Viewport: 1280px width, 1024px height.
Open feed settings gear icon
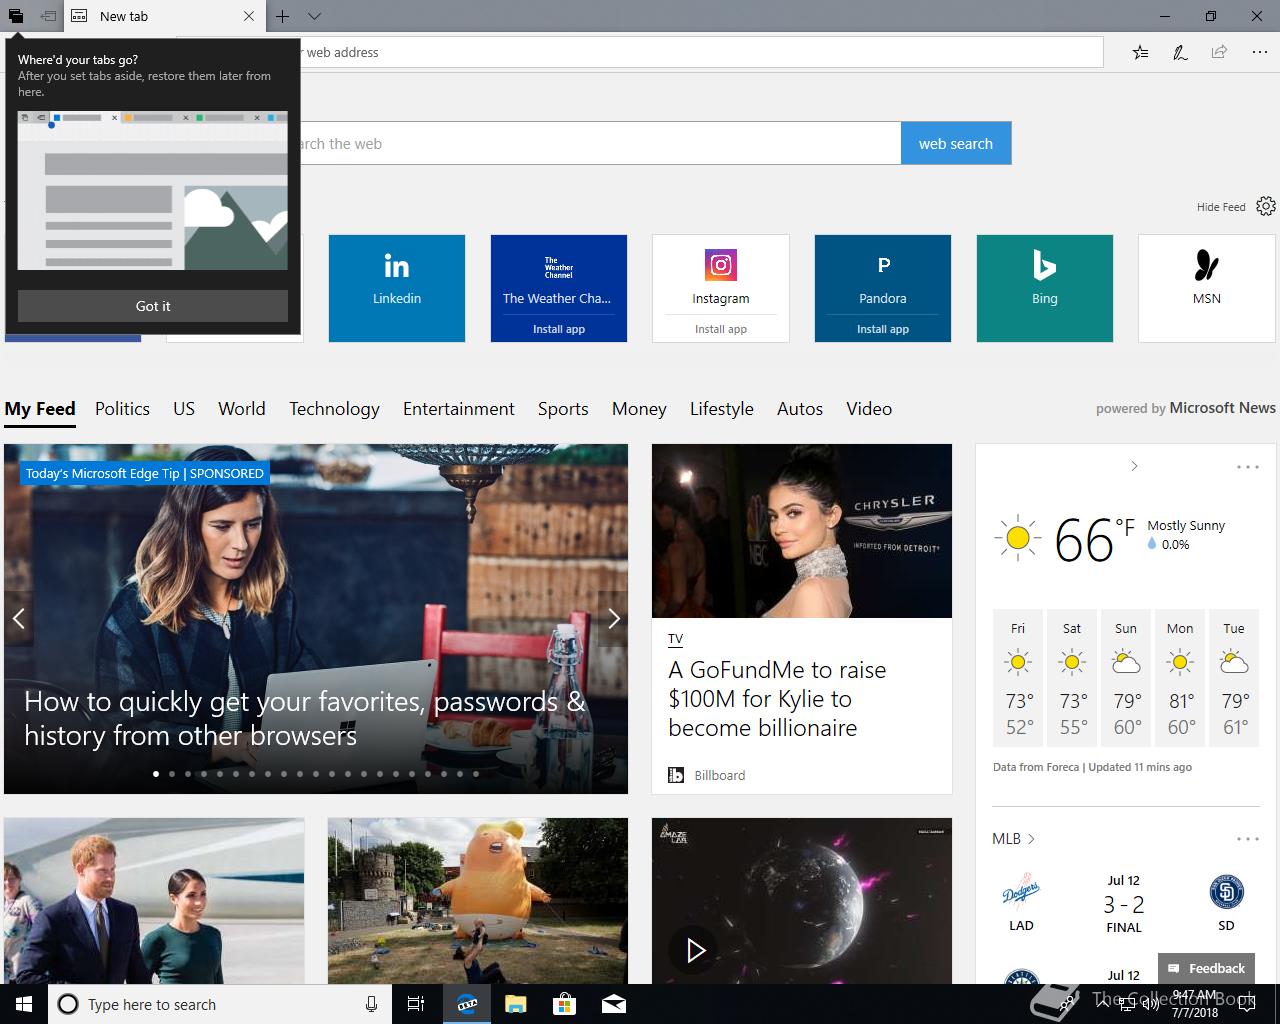click(1266, 206)
